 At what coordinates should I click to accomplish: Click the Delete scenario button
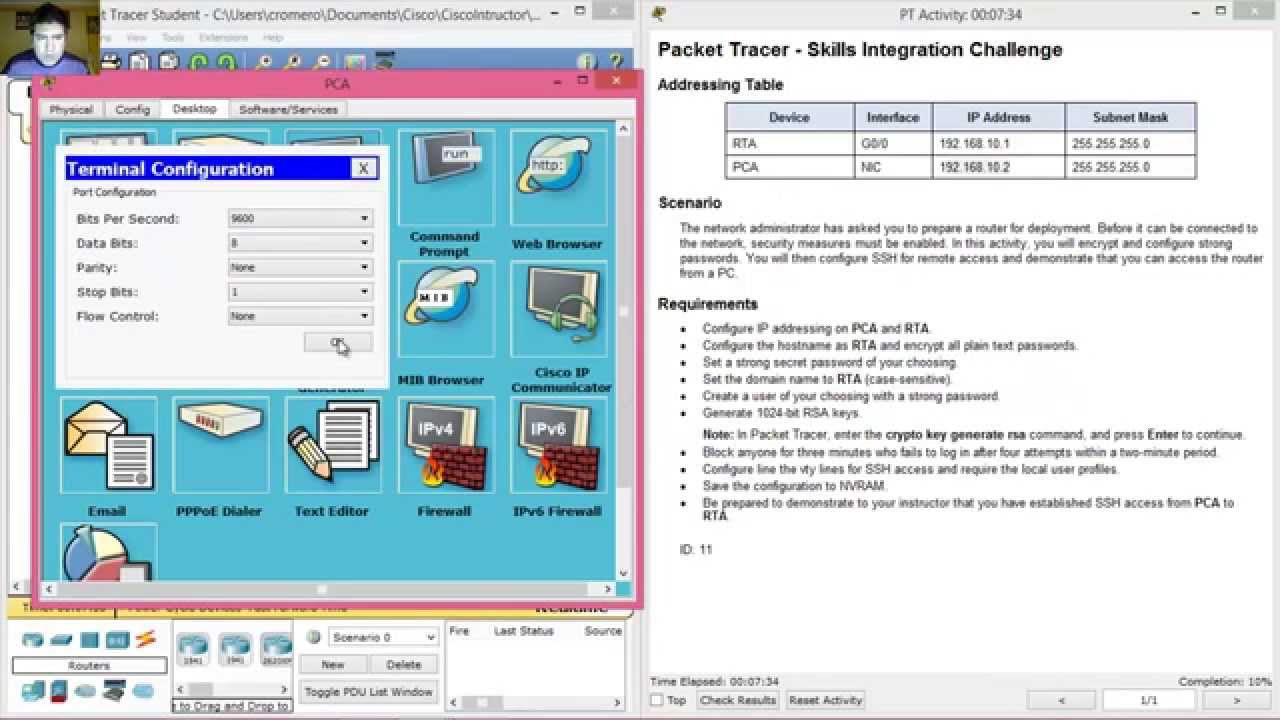(404, 664)
